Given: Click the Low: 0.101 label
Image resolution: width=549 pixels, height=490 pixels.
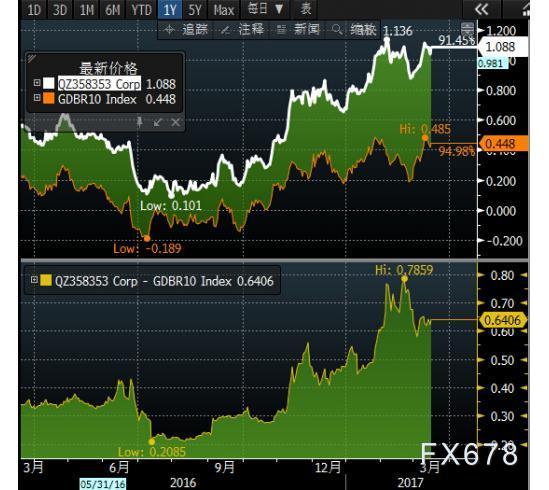Looking at the screenshot, I should [171, 206].
